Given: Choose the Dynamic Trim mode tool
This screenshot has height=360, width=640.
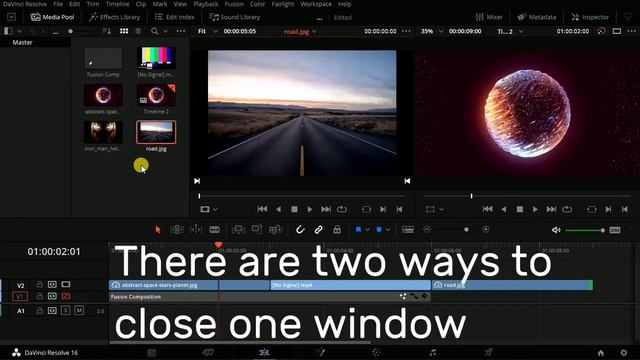Looking at the screenshot, I should click(x=196, y=230).
